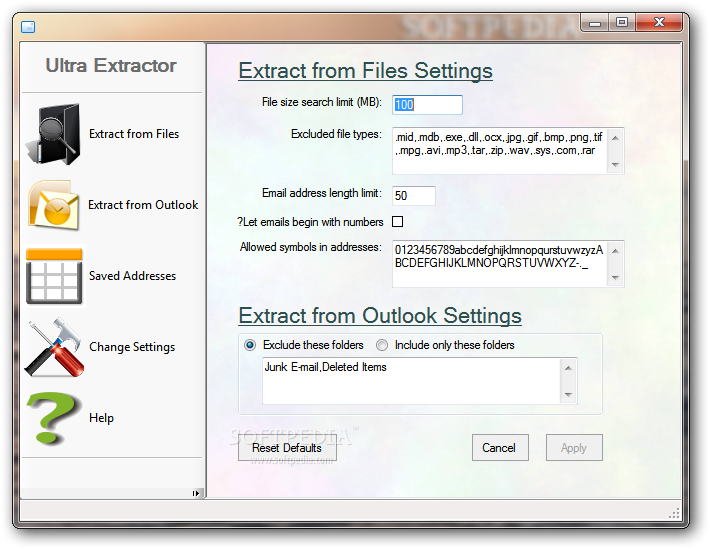Select Exclude these folders radio button
The image size is (710, 549).
click(250, 345)
